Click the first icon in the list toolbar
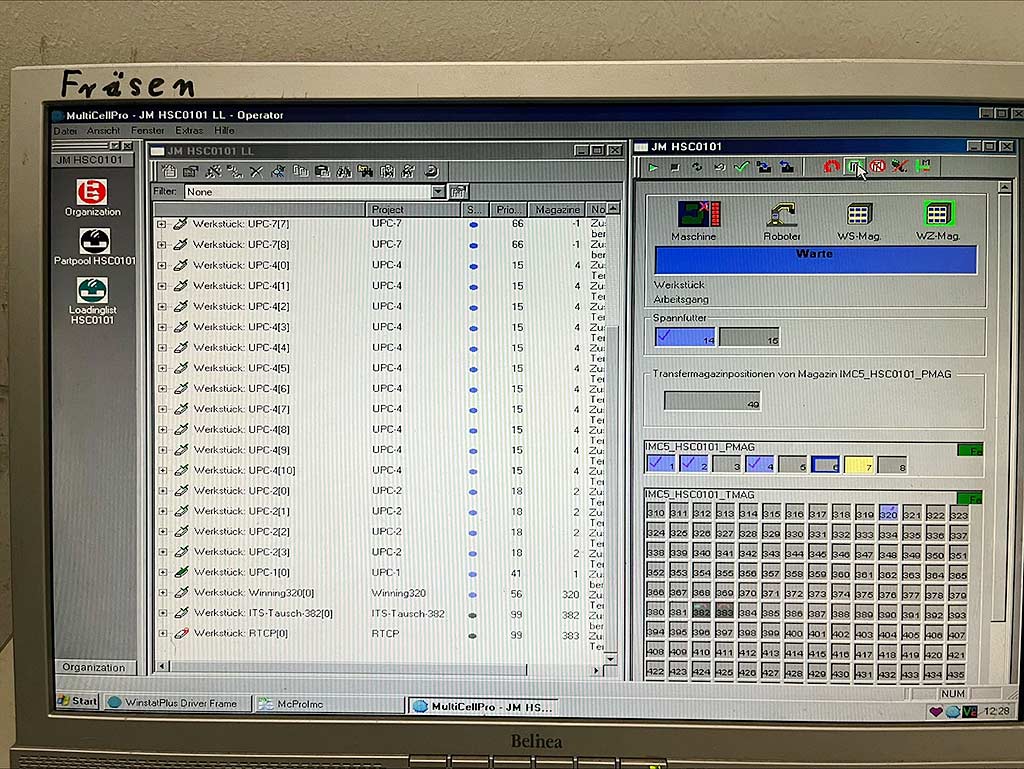1024x769 pixels. point(169,172)
